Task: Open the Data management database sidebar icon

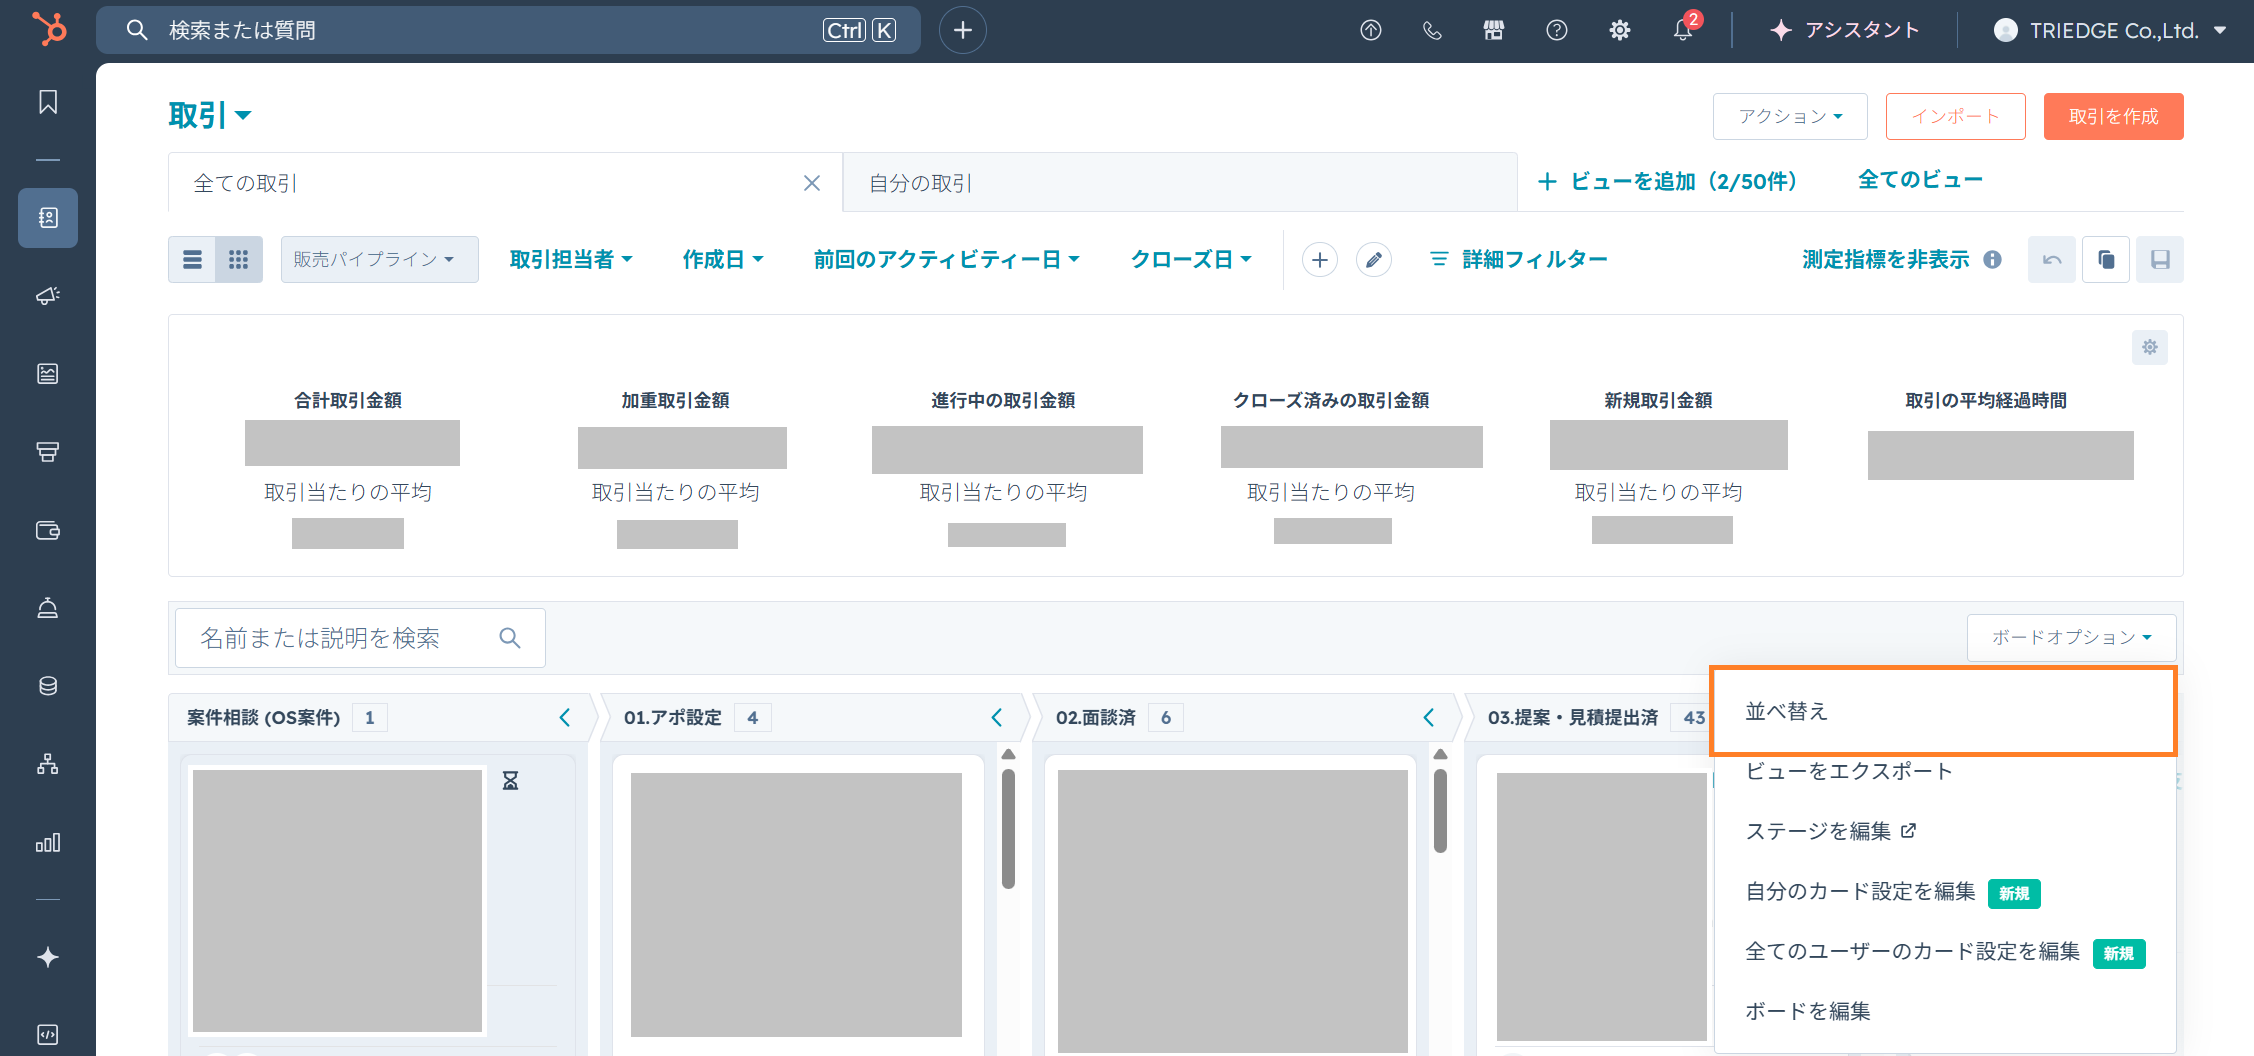Action: [x=48, y=686]
